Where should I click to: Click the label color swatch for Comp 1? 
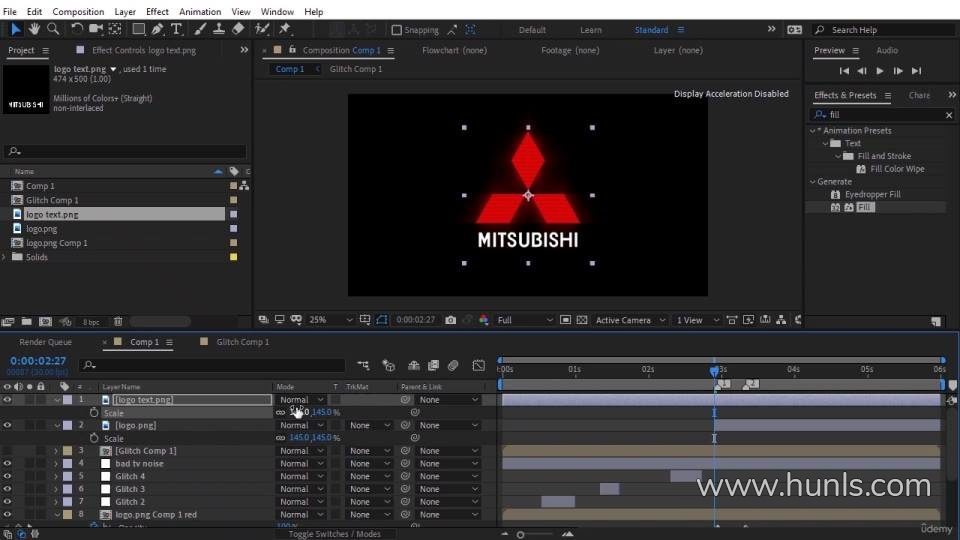pos(233,186)
